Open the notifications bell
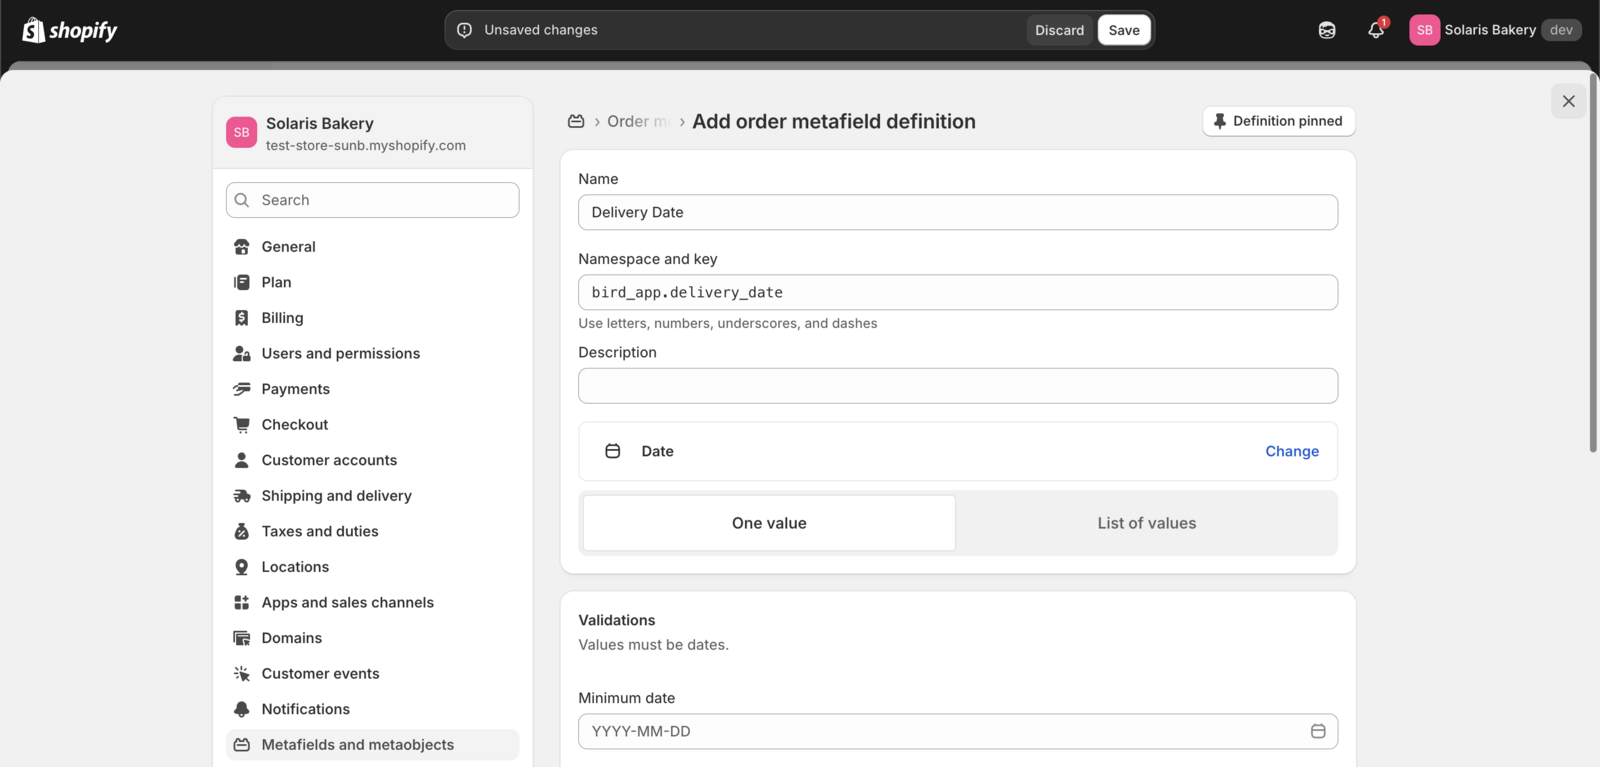Viewport: 1600px width, 767px height. [1376, 30]
